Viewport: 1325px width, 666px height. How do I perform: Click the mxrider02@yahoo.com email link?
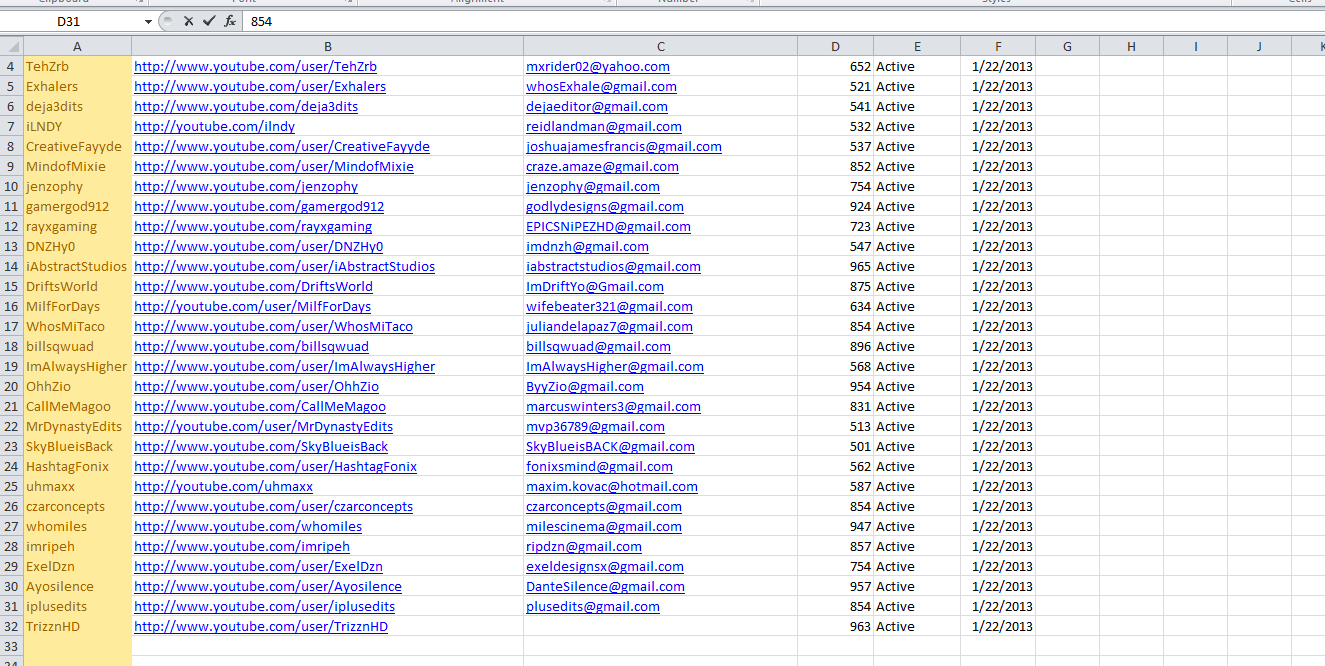coord(598,66)
